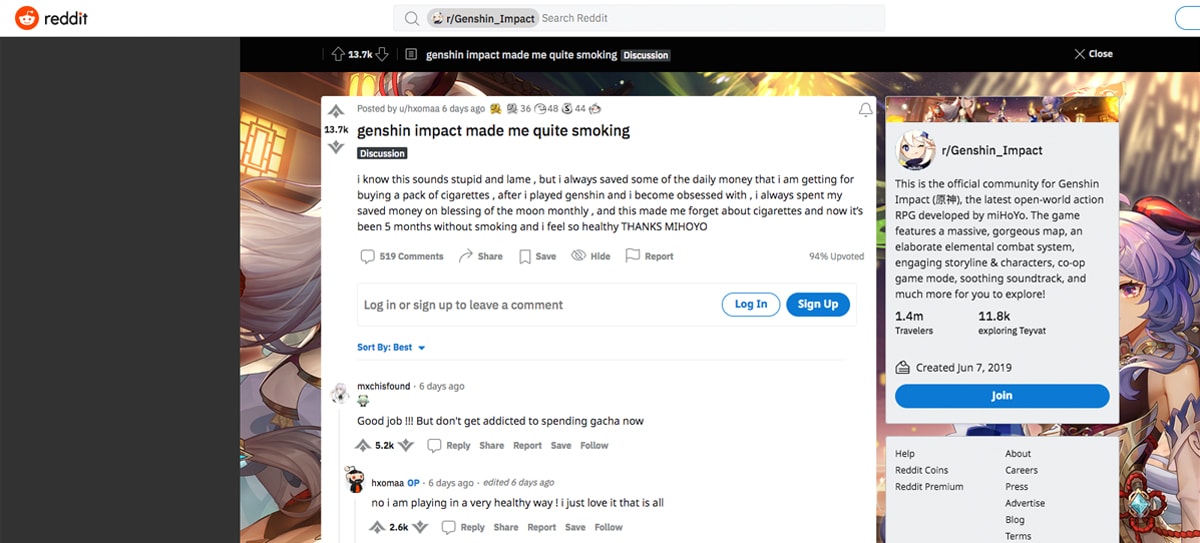Open the Sort By: Best dropdown
This screenshot has width=1200, height=543.
392,347
